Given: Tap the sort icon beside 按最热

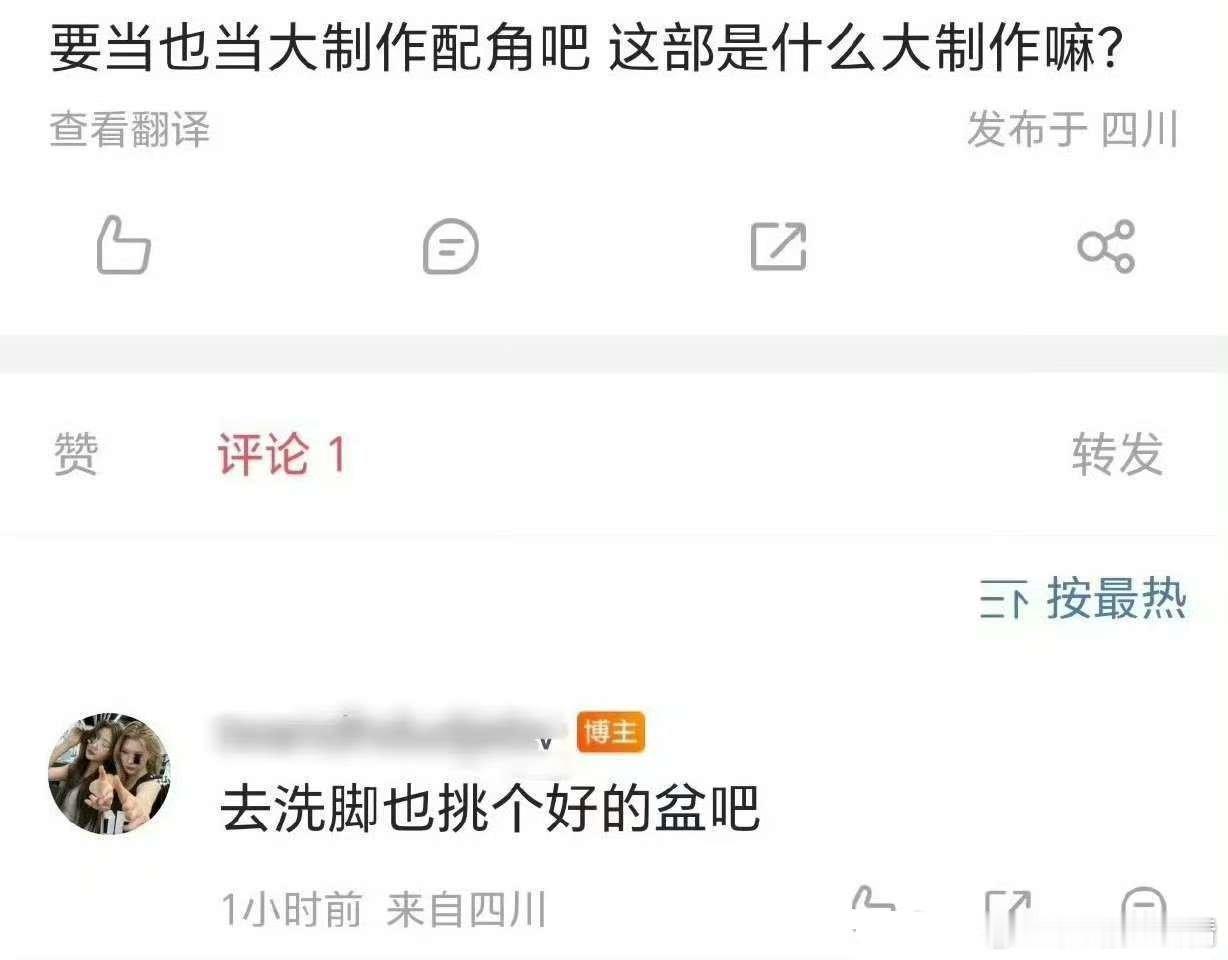Looking at the screenshot, I should [x=1004, y=602].
